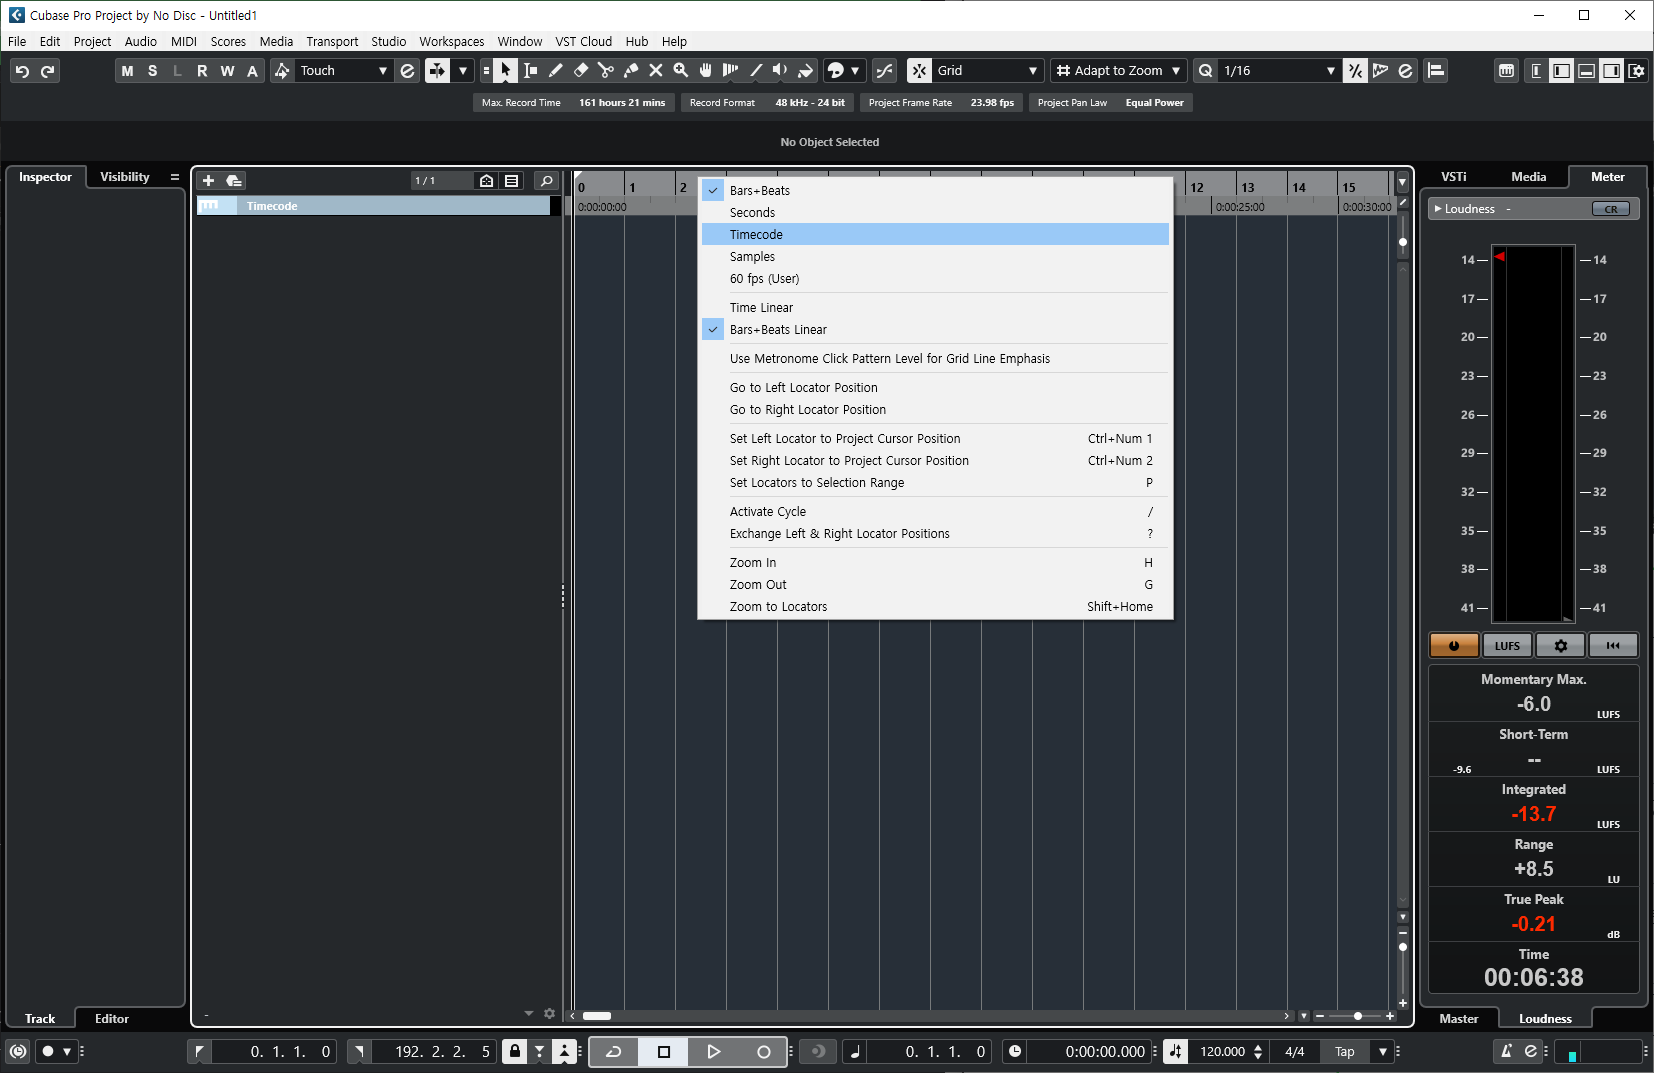Select the Draw pencil tool
Viewport: 1654px width, 1073px height.
pyautogui.click(x=556, y=71)
